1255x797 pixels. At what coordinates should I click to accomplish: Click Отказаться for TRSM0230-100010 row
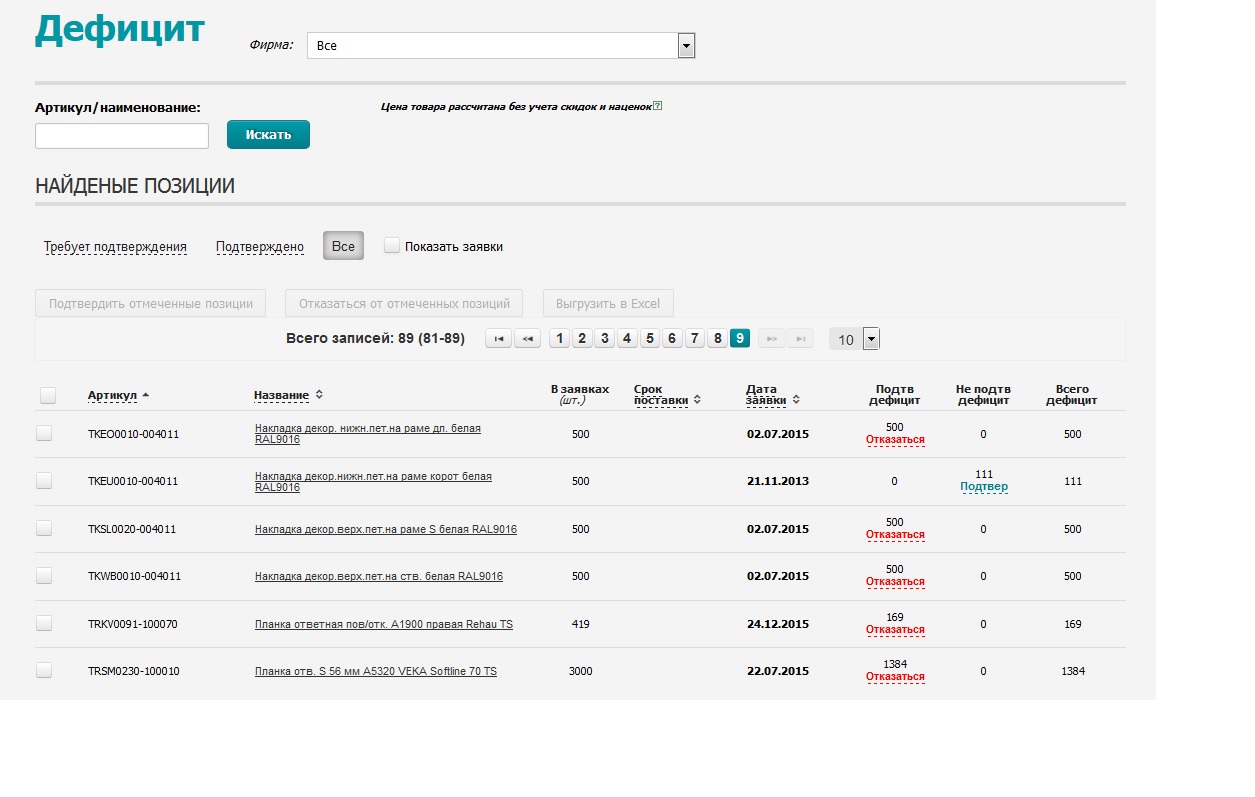(895, 677)
